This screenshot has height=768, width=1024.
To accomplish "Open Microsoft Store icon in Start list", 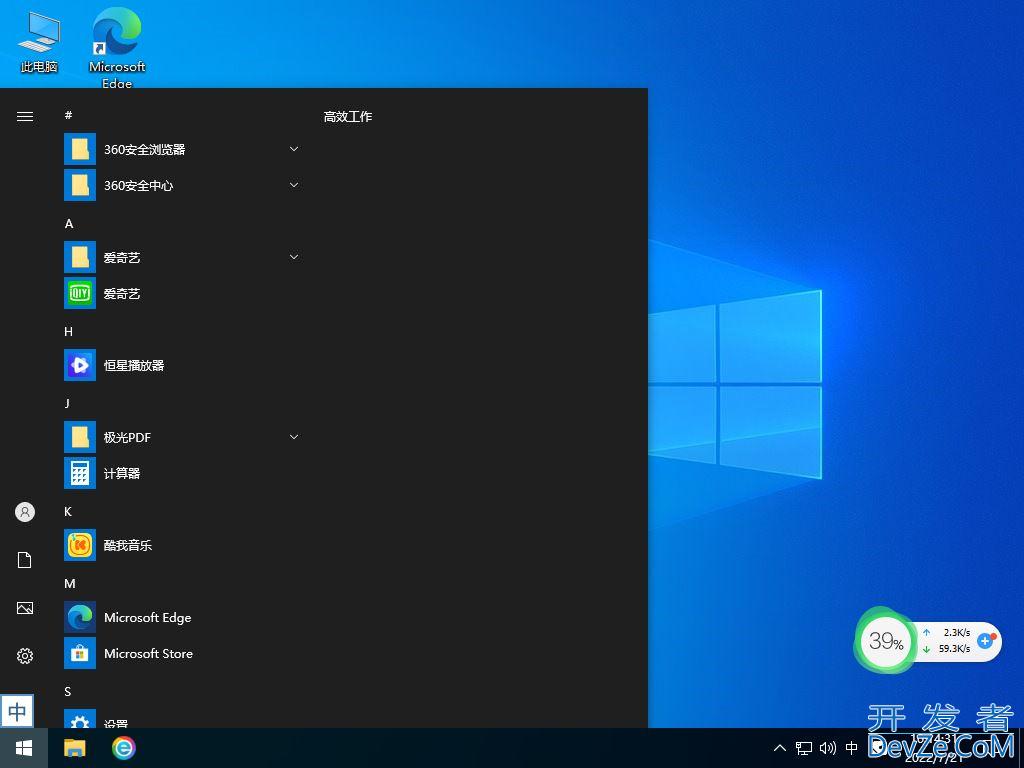I will click(80, 653).
